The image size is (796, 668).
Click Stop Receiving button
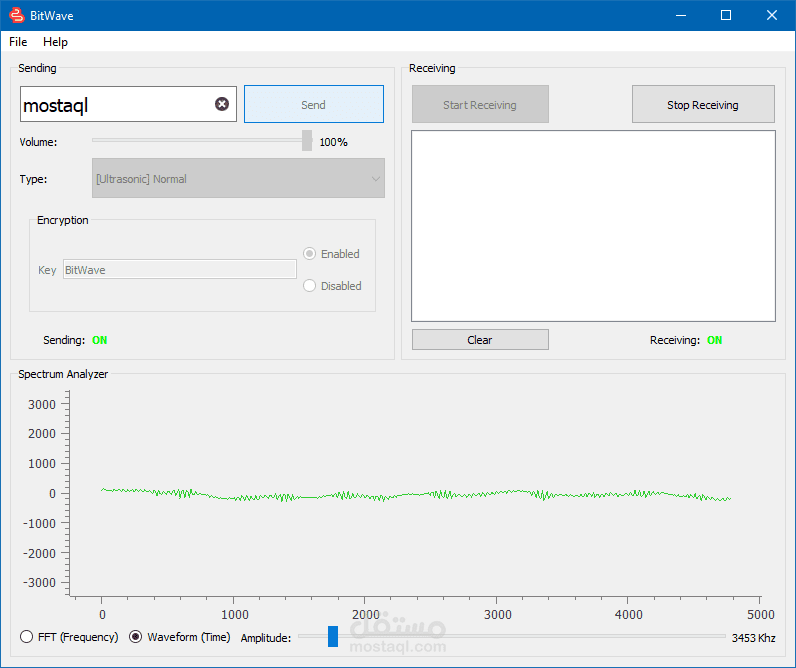pyautogui.click(x=703, y=104)
